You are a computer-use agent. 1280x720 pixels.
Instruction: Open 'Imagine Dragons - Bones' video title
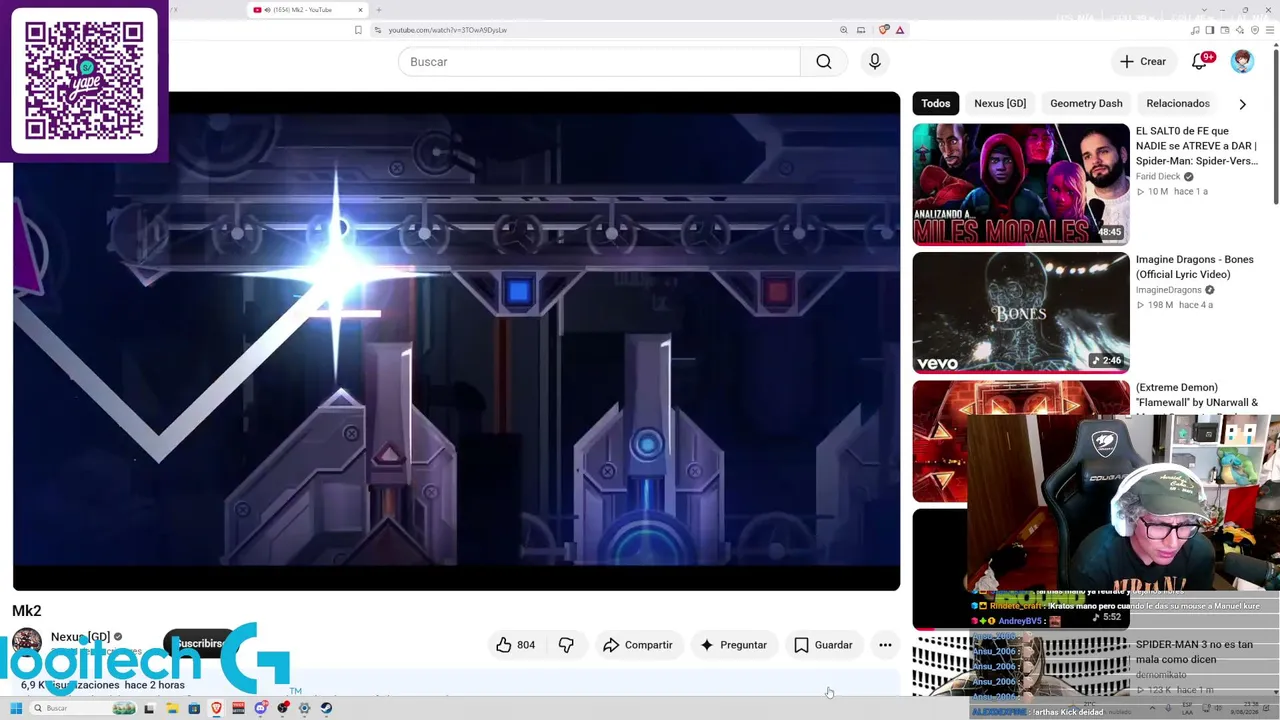[1195, 267]
